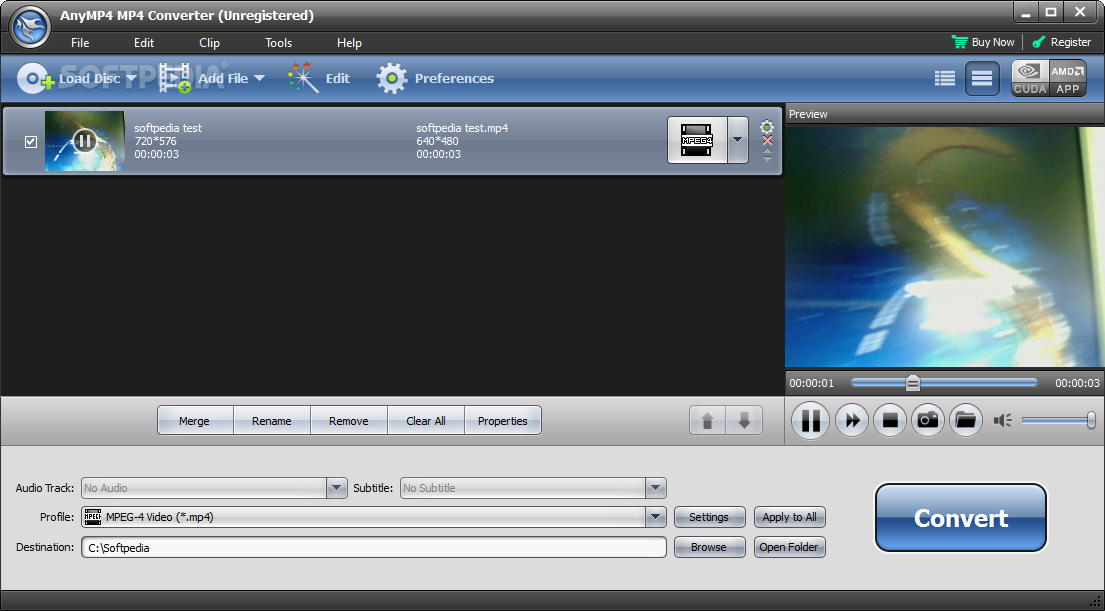Click the preview video image
The image size is (1105, 611).
[944, 247]
